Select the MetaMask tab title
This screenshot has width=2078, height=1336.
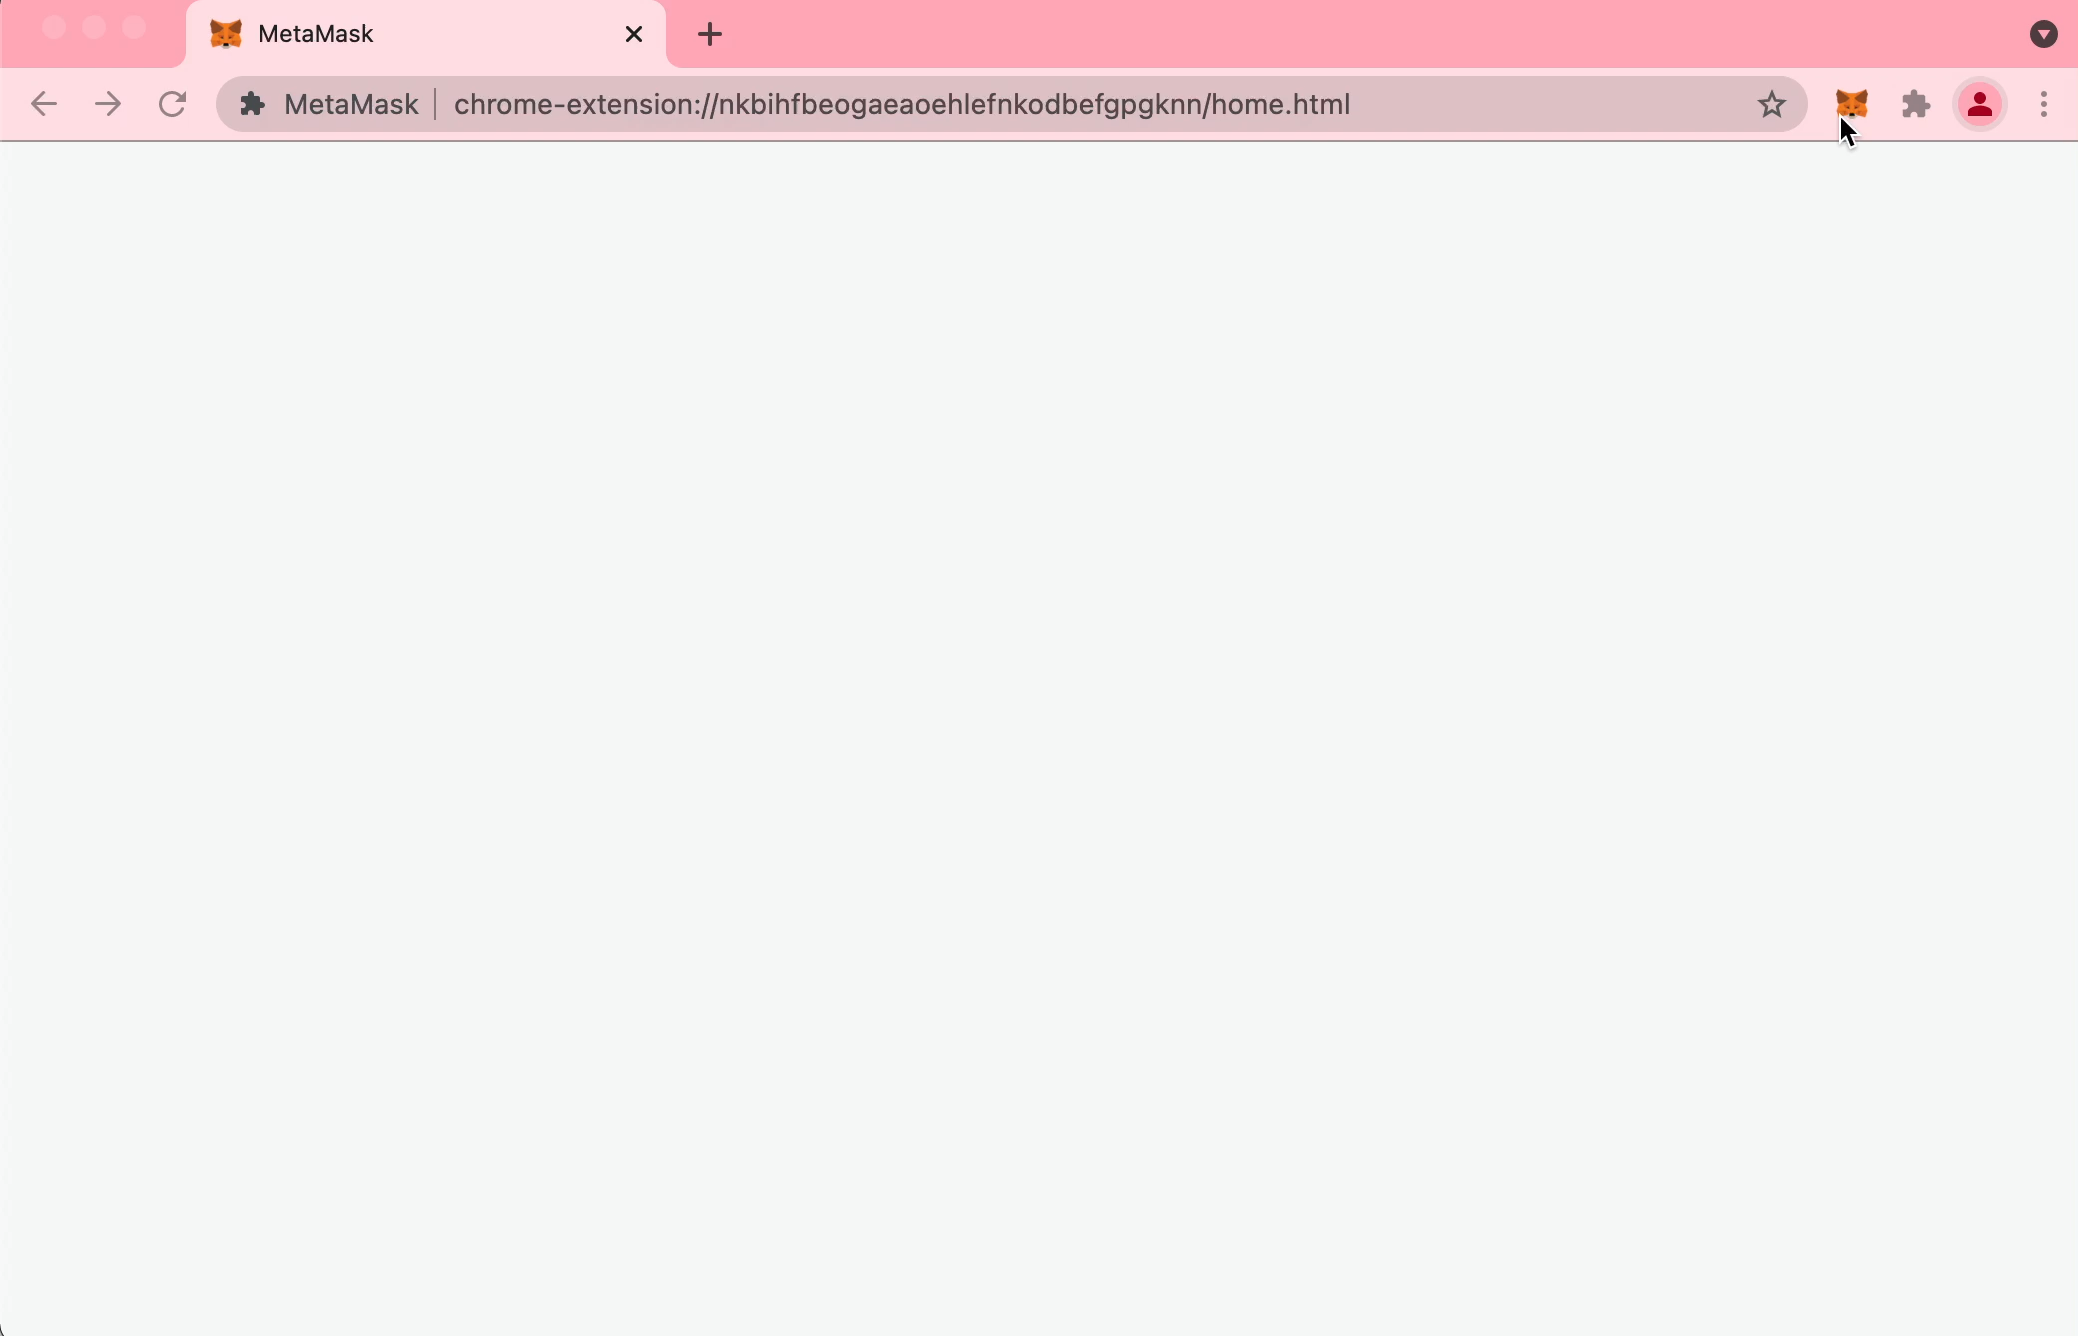(x=316, y=35)
